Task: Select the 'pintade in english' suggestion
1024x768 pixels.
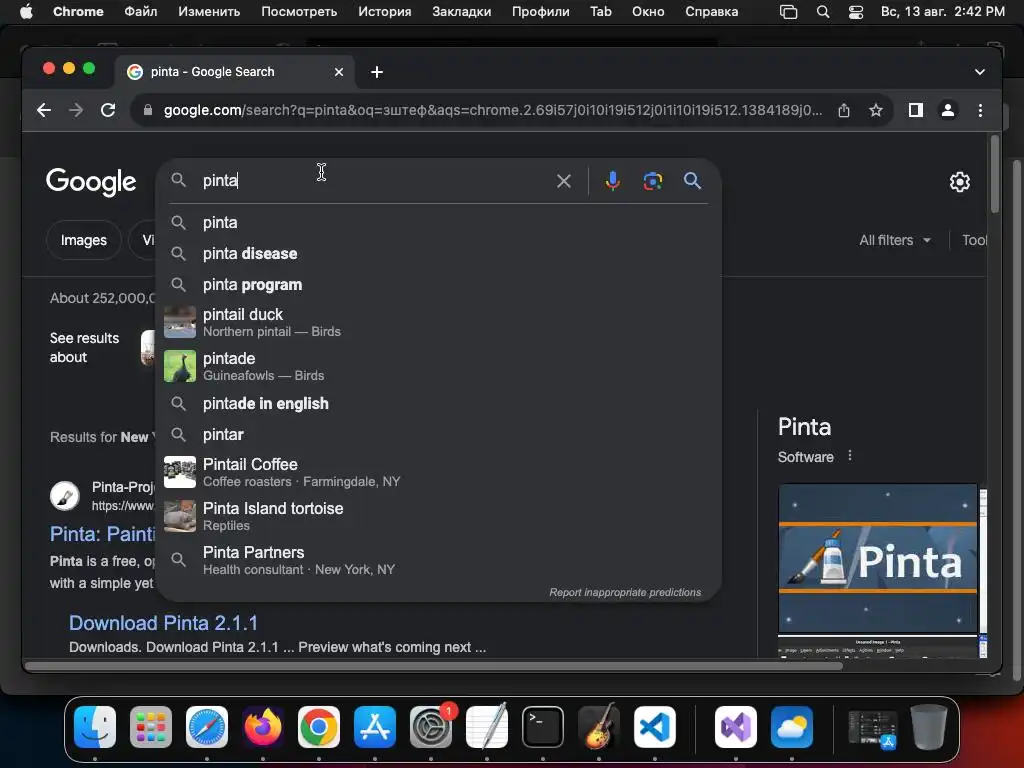Action: [438, 404]
